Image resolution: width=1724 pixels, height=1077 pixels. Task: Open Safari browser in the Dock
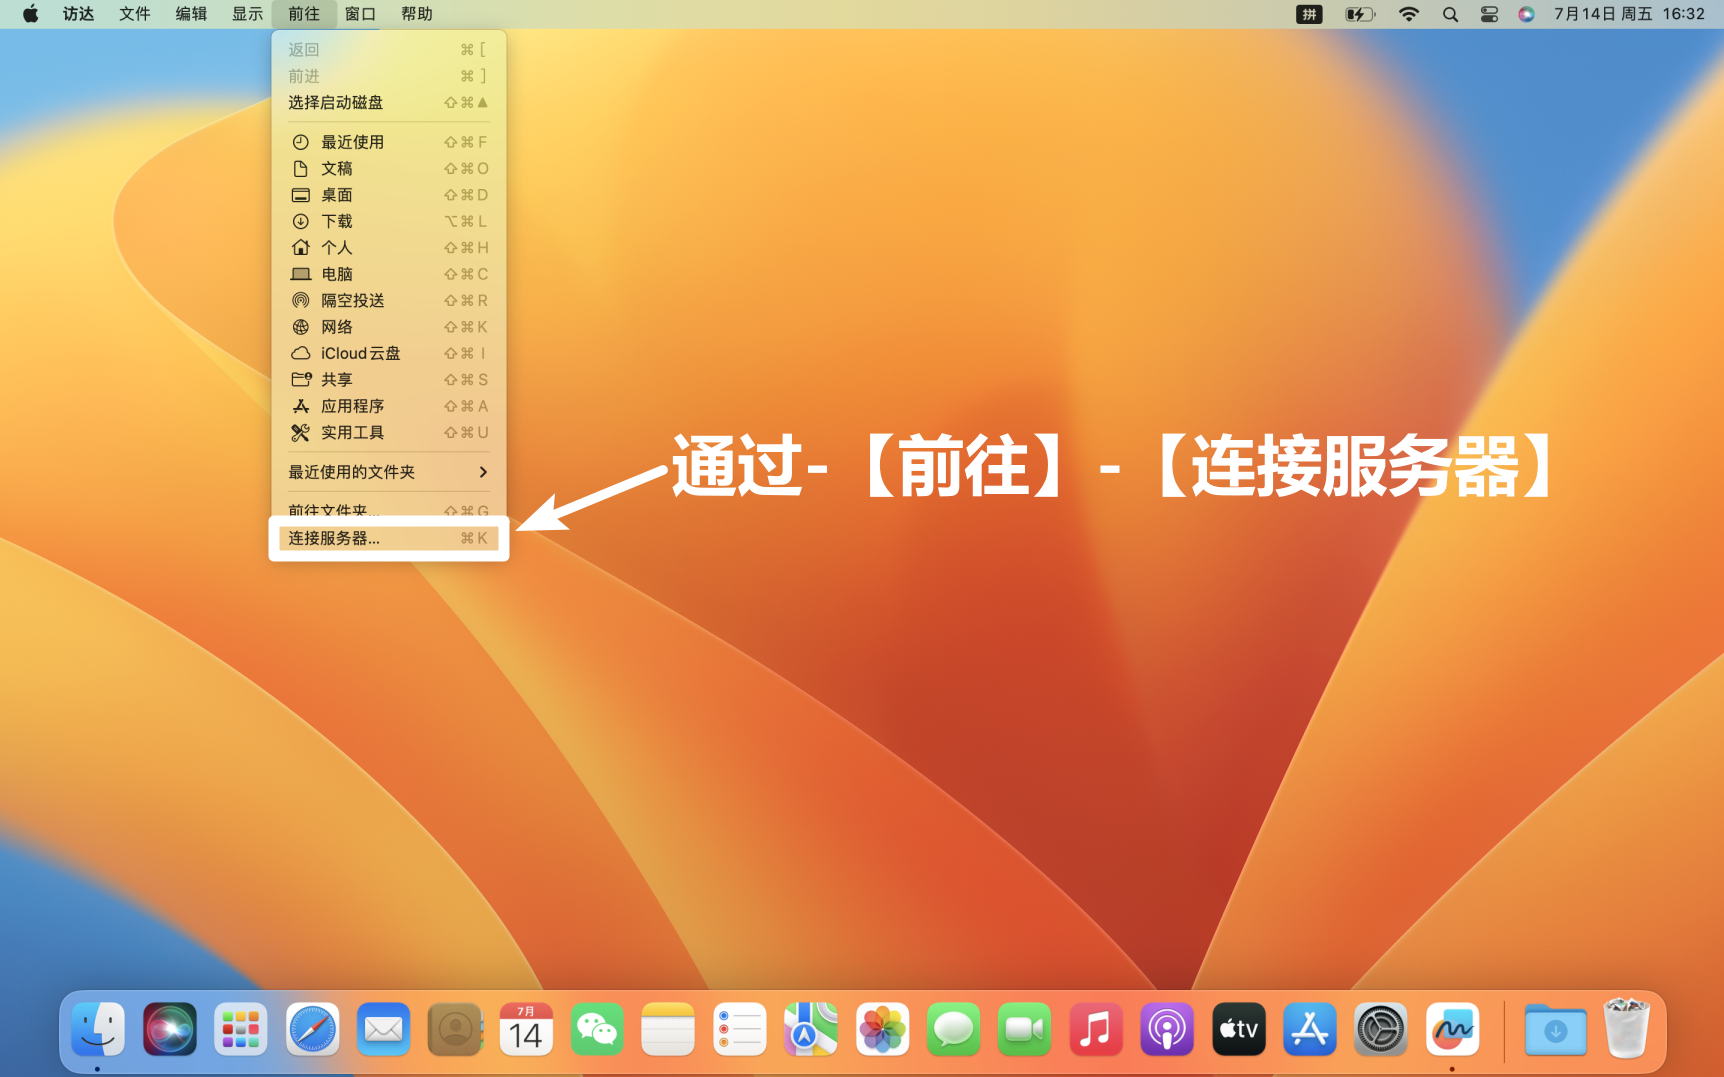312,1029
